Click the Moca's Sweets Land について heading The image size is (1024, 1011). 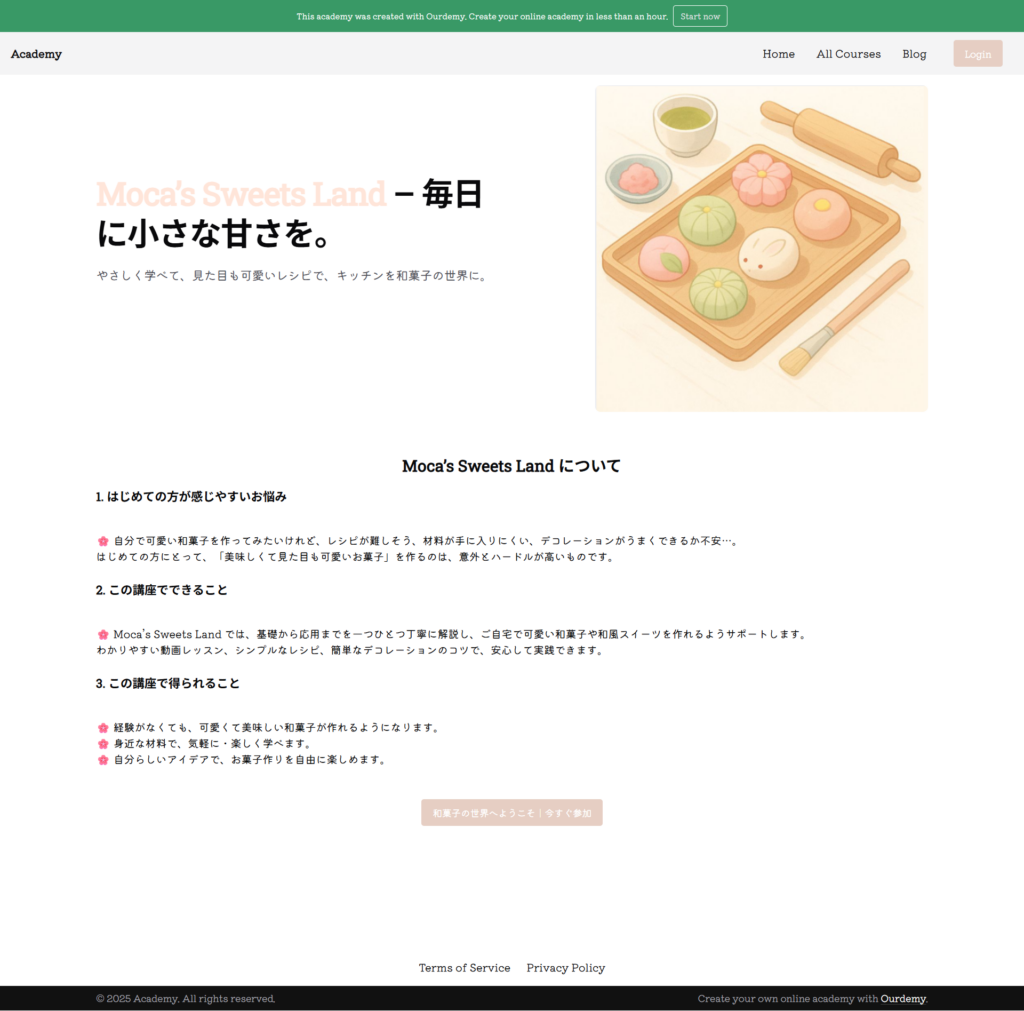511,466
